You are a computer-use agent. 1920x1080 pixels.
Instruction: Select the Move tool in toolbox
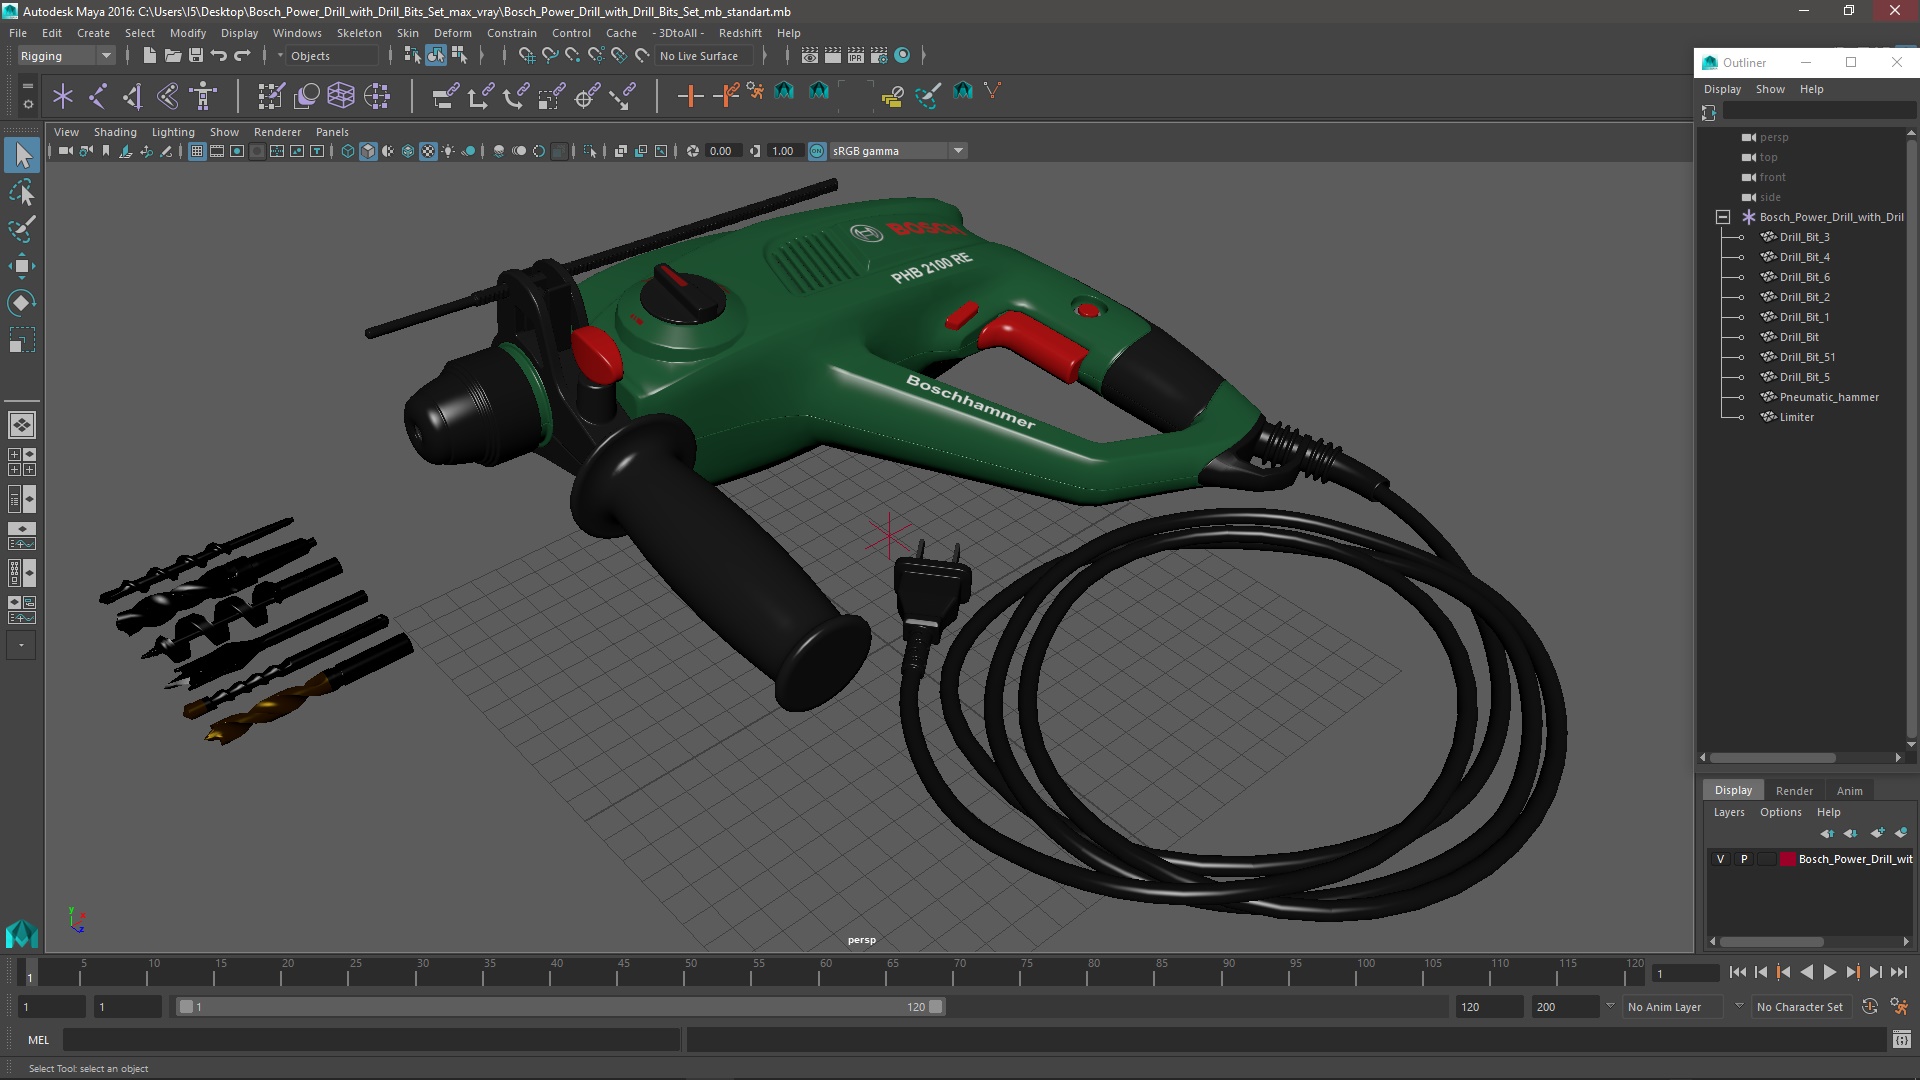click(x=21, y=265)
